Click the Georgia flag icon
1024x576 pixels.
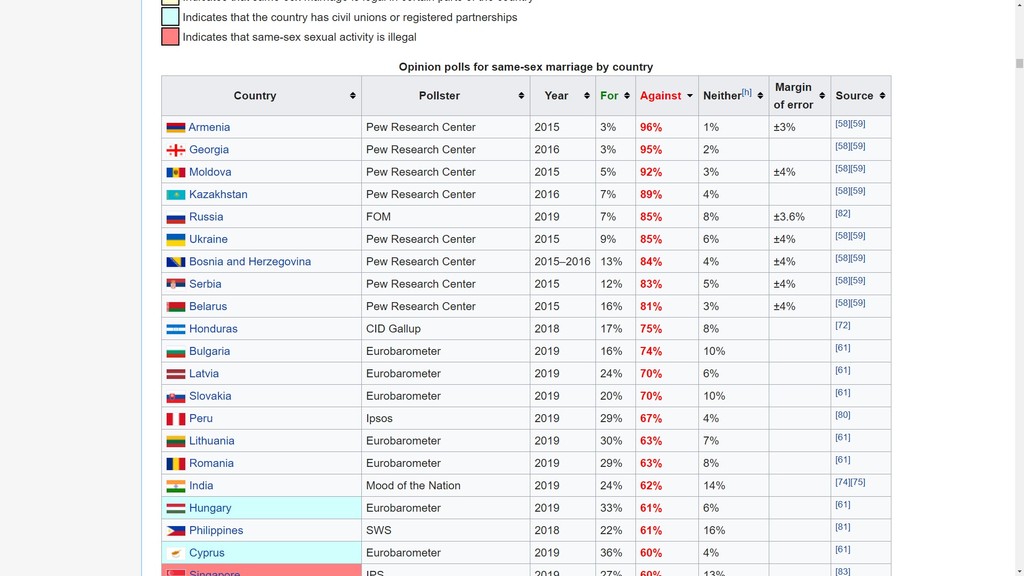175,150
